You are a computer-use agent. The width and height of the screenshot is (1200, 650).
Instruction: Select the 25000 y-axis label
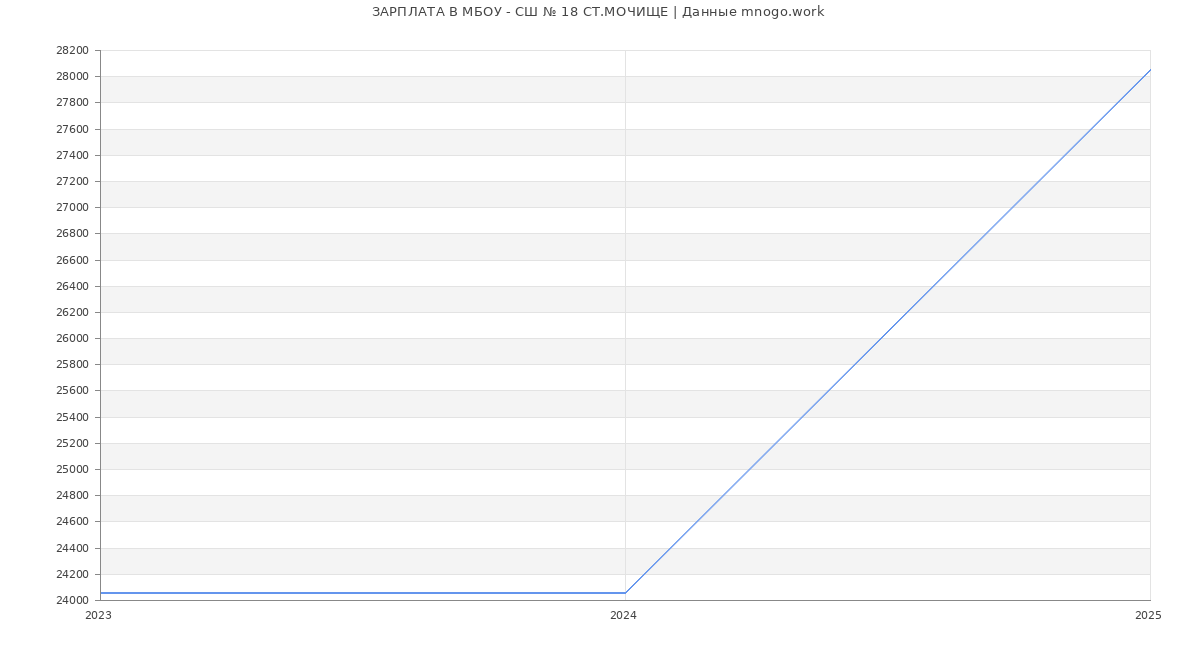tap(72, 470)
